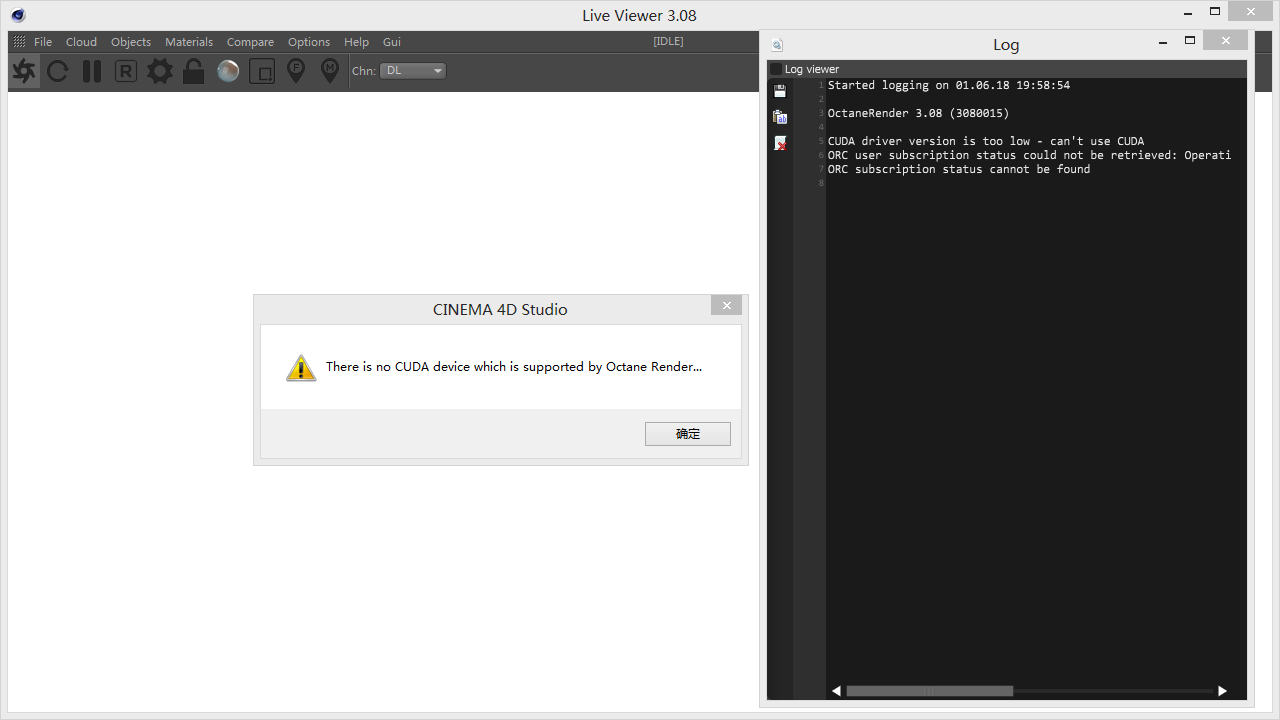The width and height of the screenshot is (1280, 720).
Task: Toggle the Log viewer panel checkbox
Action: pos(776,69)
